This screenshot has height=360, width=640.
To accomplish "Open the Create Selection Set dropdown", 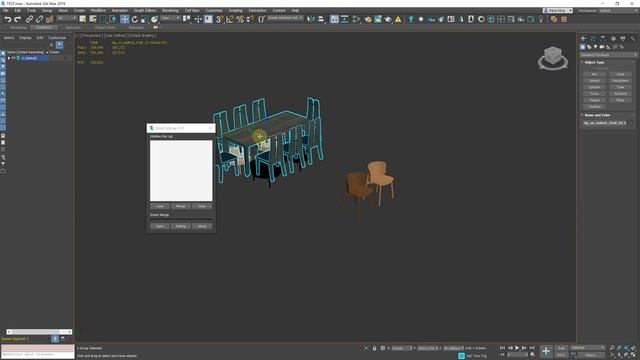I will point(285,18).
